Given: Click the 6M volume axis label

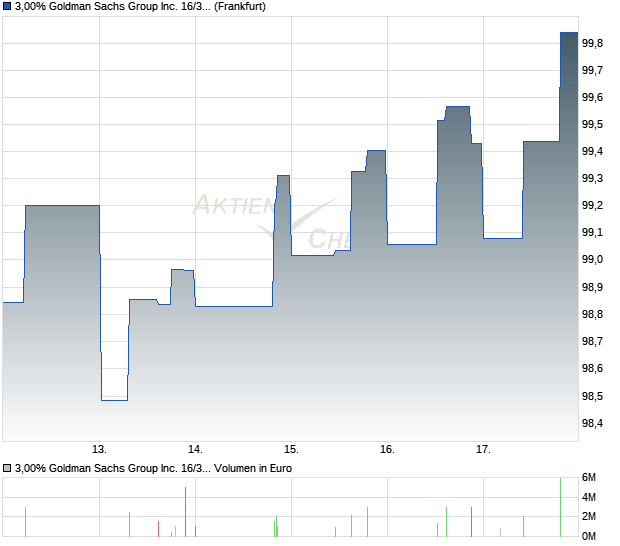Looking at the screenshot, I should pos(589,478).
